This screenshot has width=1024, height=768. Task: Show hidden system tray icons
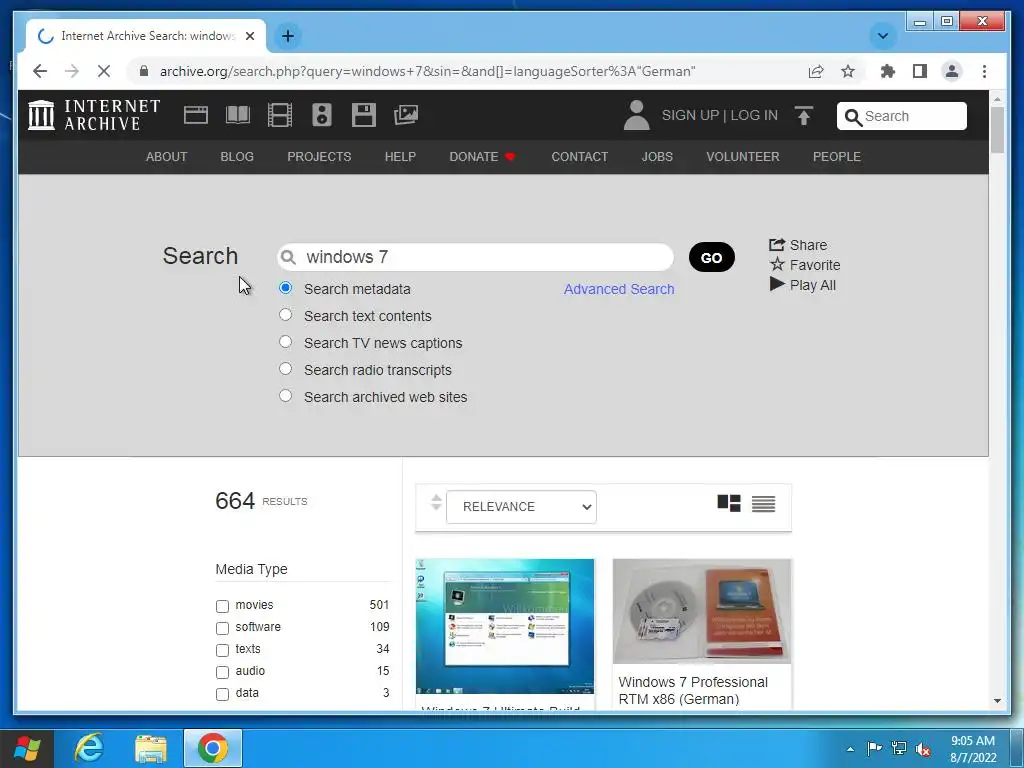[850, 749]
